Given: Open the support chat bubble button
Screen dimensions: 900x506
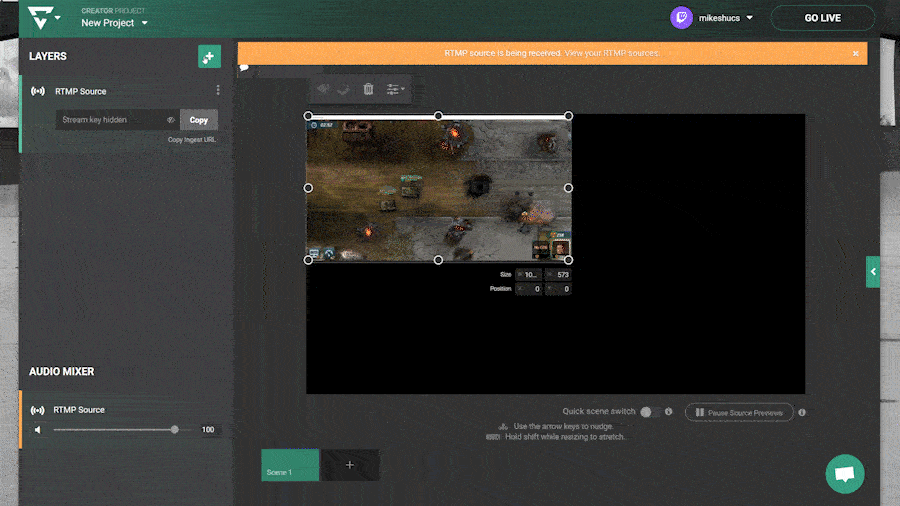Looking at the screenshot, I should pos(845,474).
